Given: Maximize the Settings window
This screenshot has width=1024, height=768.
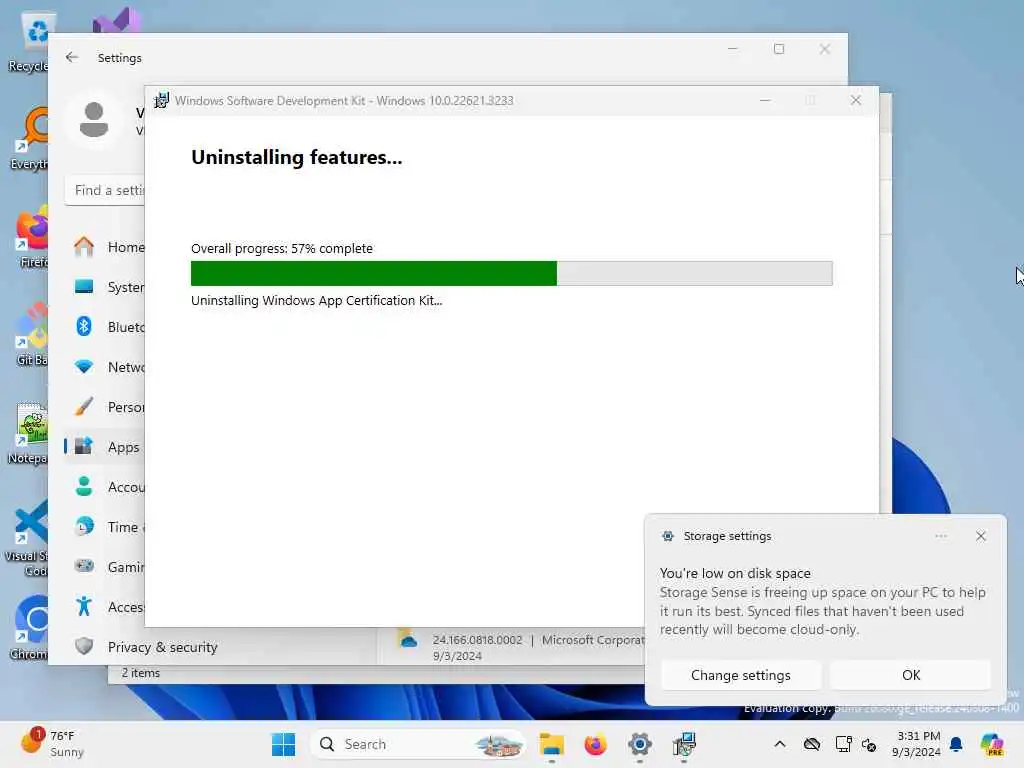Looking at the screenshot, I should pyautogui.click(x=778, y=49).
